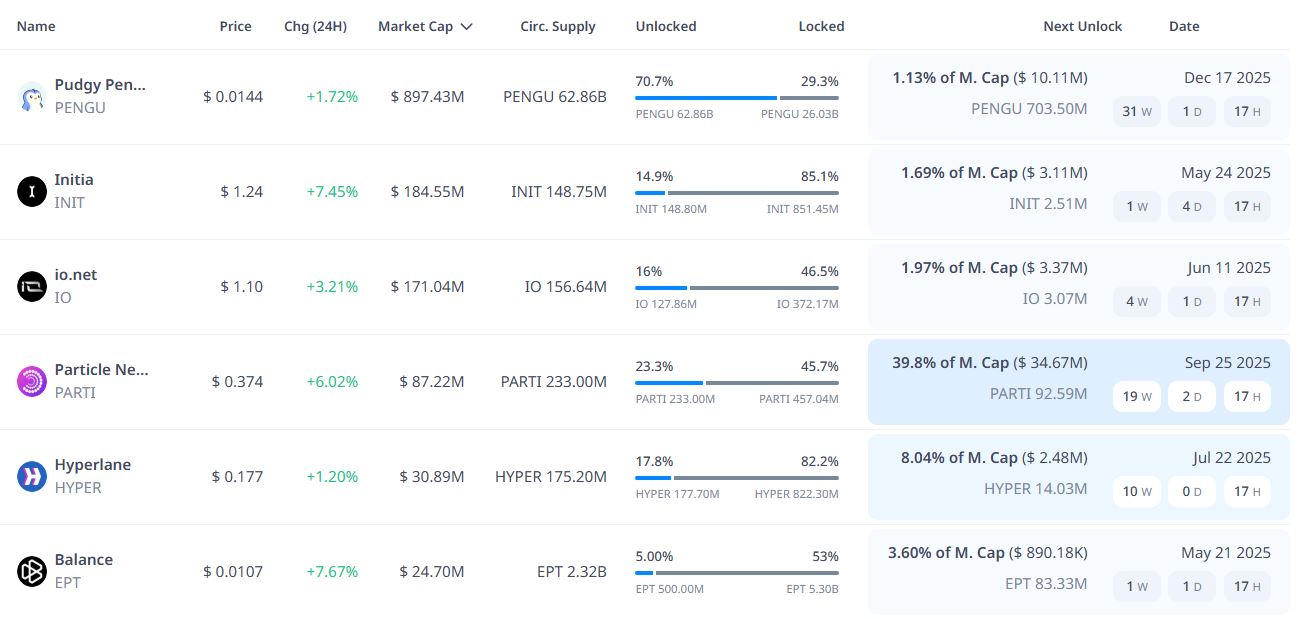Click the 10 W countdown badge
Image resolution: width=1298 pixels, height=619 pixels.
click(x=1137, y=491)
